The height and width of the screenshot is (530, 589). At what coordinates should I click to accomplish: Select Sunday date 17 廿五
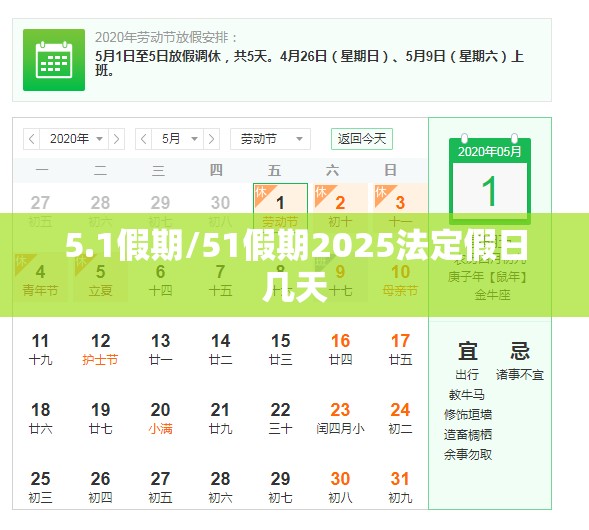click(x=400, y=349)
